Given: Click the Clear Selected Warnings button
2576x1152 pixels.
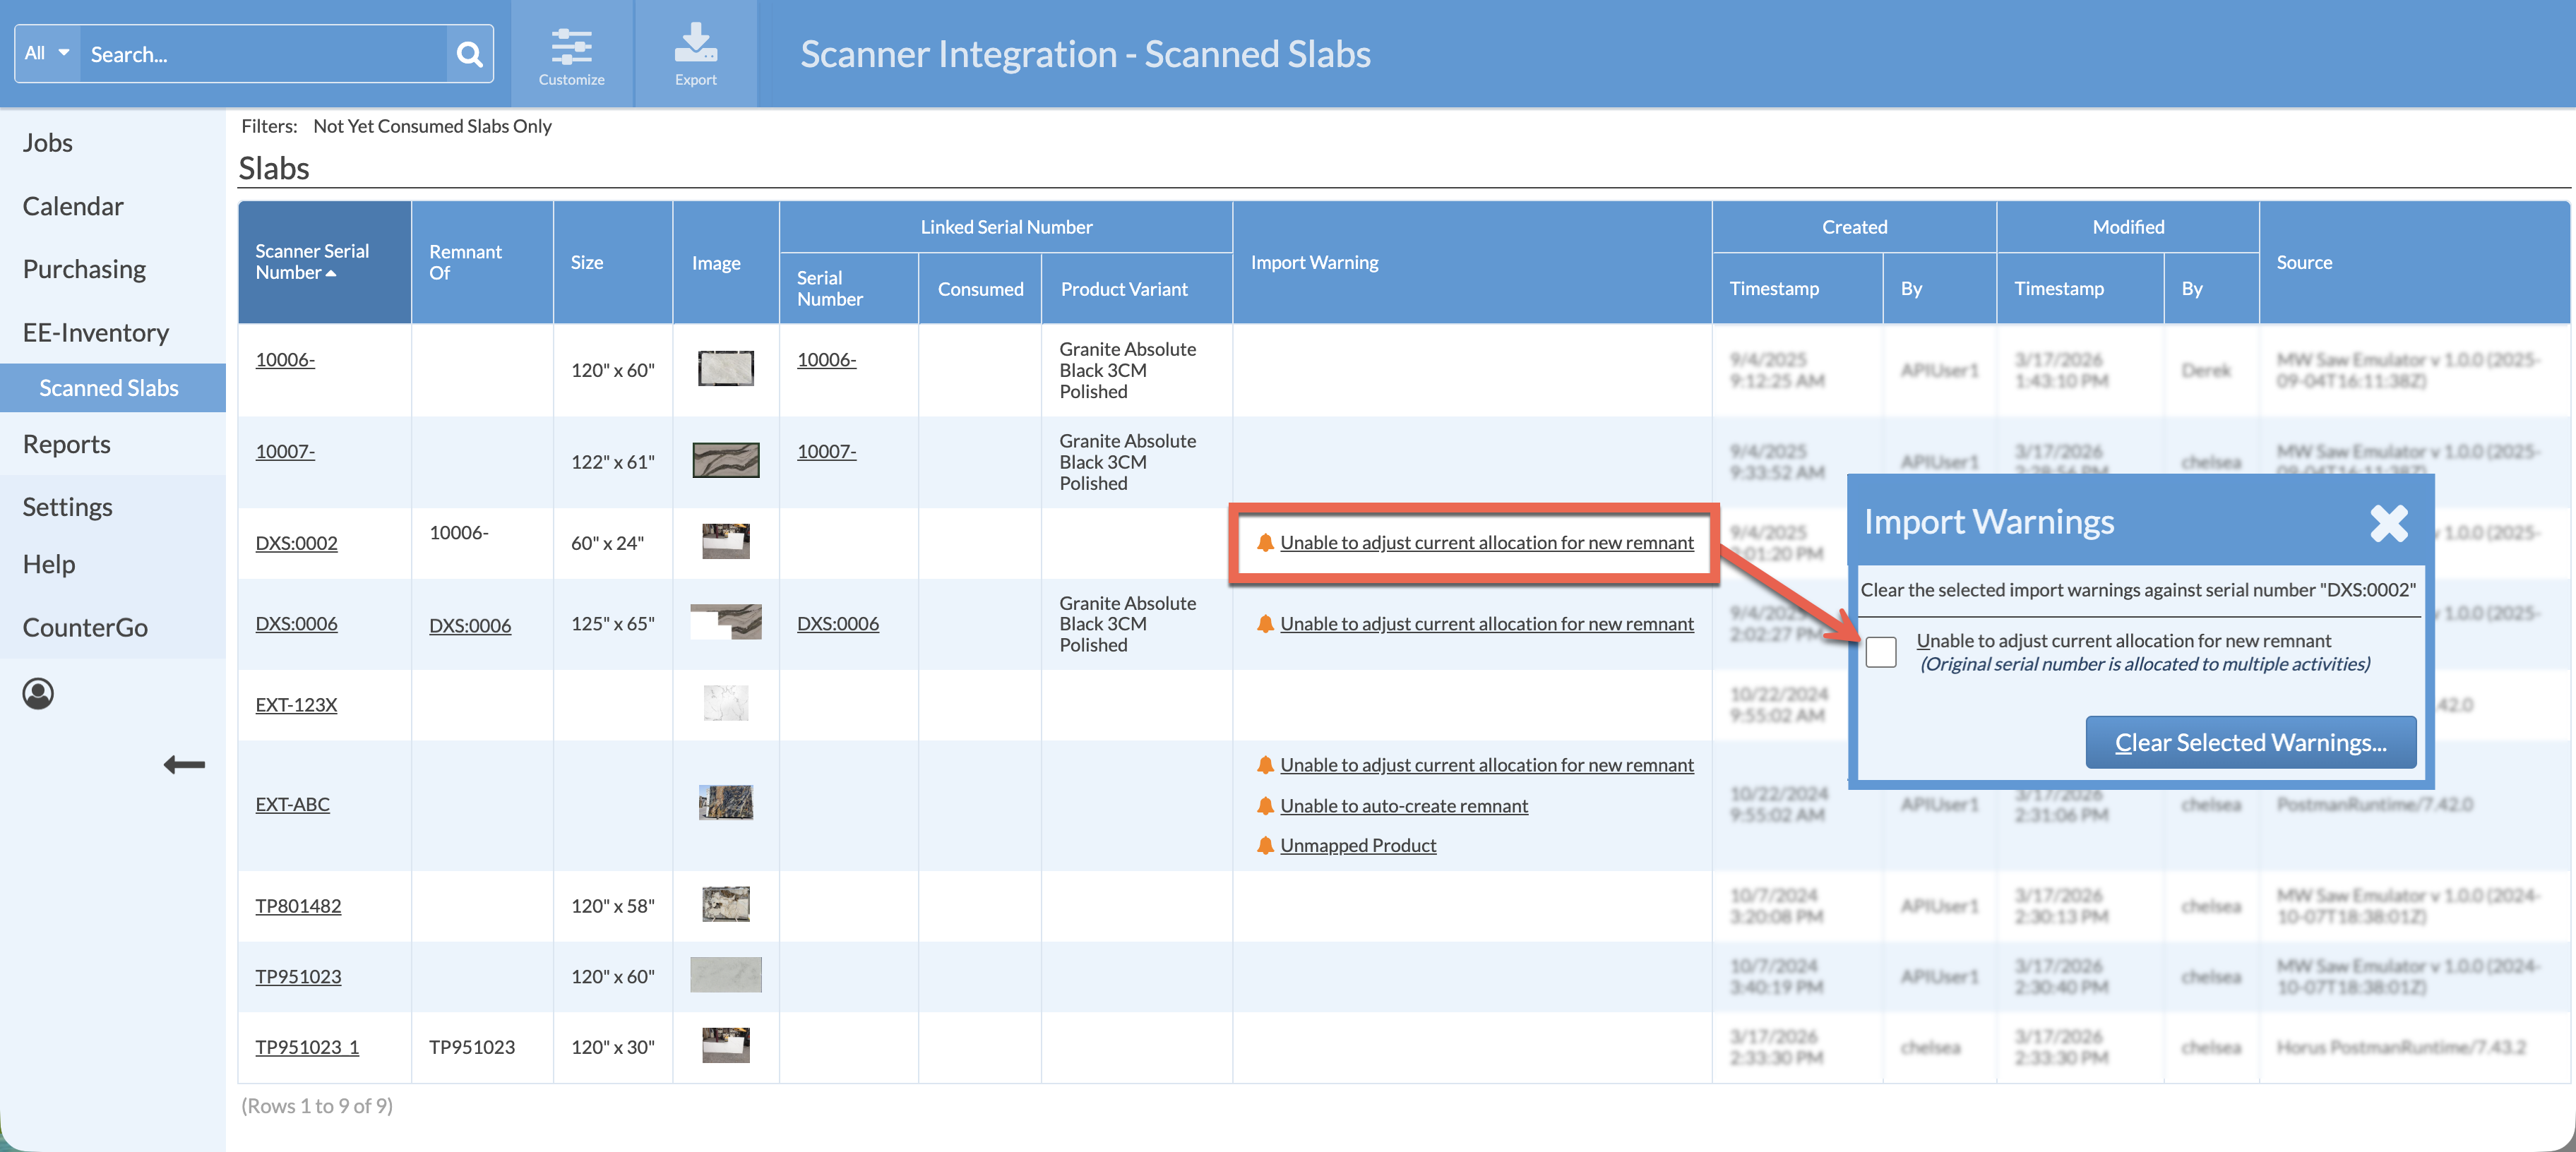Looking at the screenshot, I should click(x=2250, y=742).
